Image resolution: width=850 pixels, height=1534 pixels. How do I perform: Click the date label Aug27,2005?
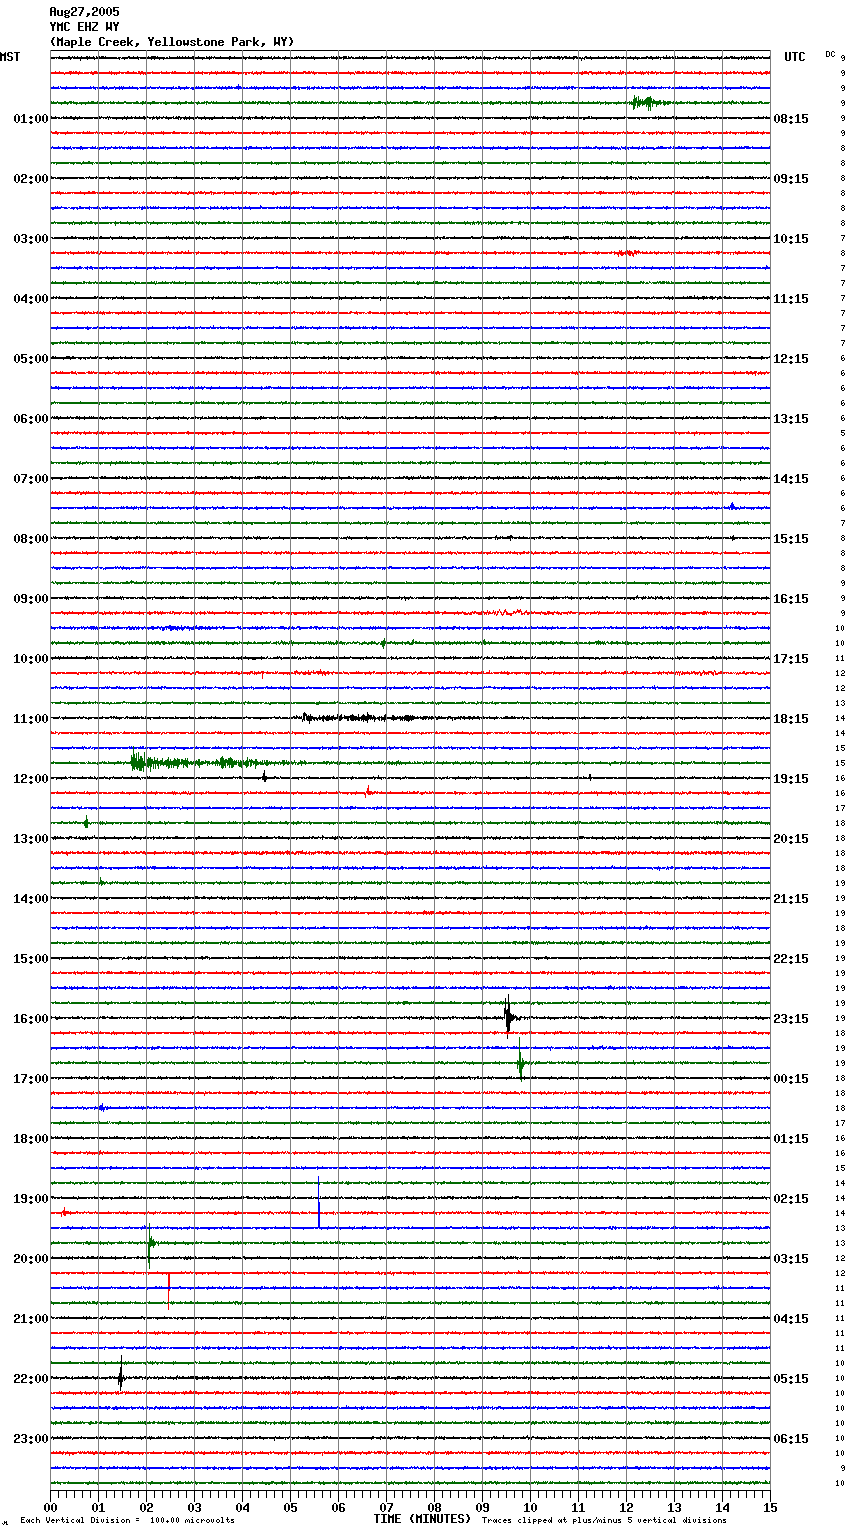[84, 12]
